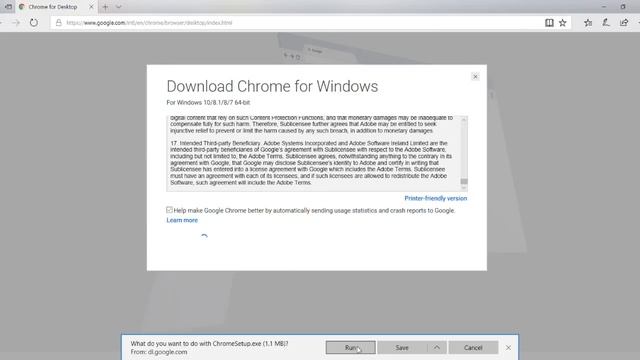
Task: Open the Printer-friendly version link
Action: (436, 198)
